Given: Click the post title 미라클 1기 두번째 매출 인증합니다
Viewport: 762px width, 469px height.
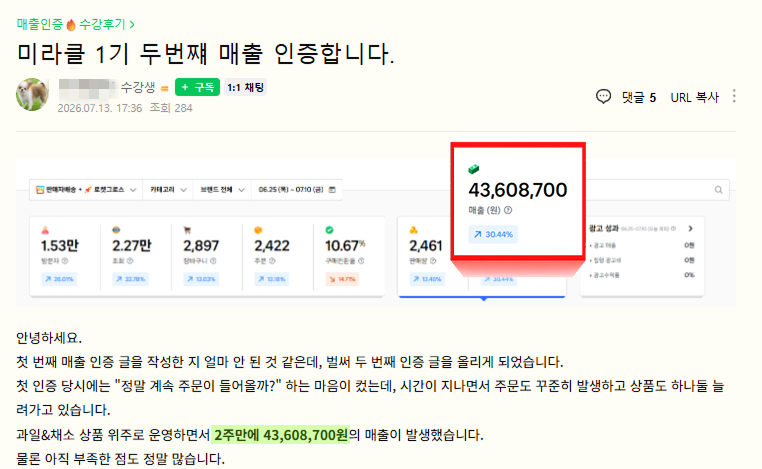Looking at the screenshot, I should [206, 53].
